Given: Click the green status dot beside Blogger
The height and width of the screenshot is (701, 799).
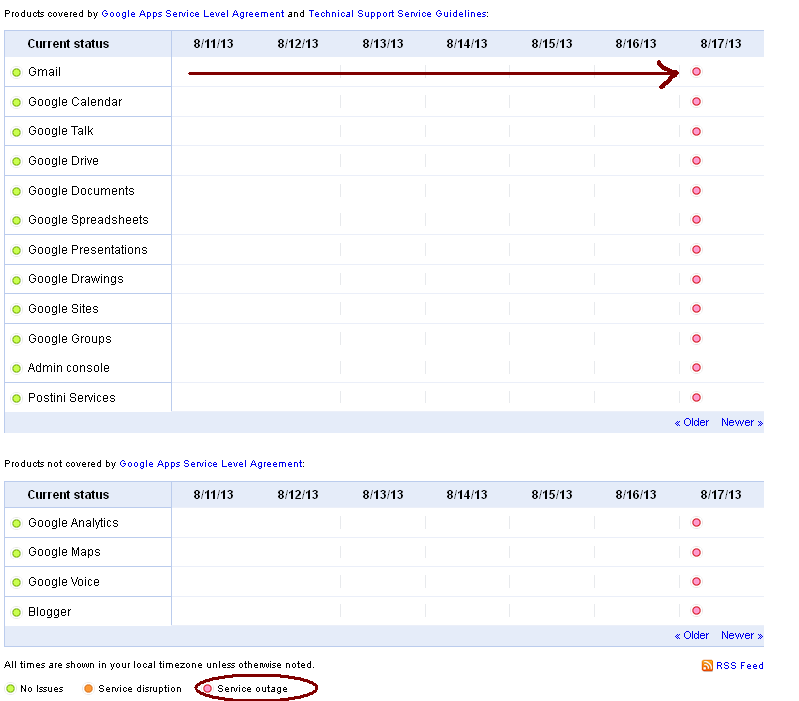Looking at the screenshot, I should (16, 612).
